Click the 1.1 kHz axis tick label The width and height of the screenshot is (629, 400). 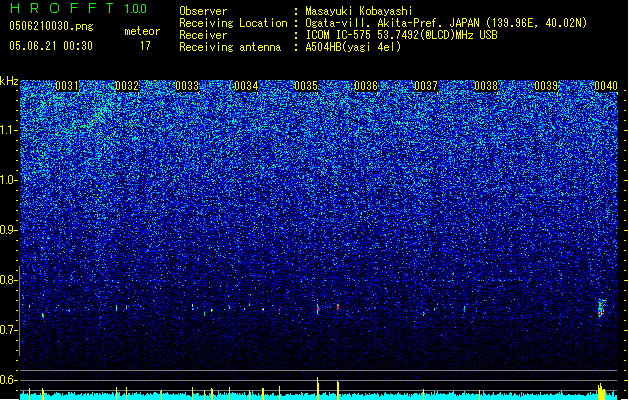coord(9,130)
